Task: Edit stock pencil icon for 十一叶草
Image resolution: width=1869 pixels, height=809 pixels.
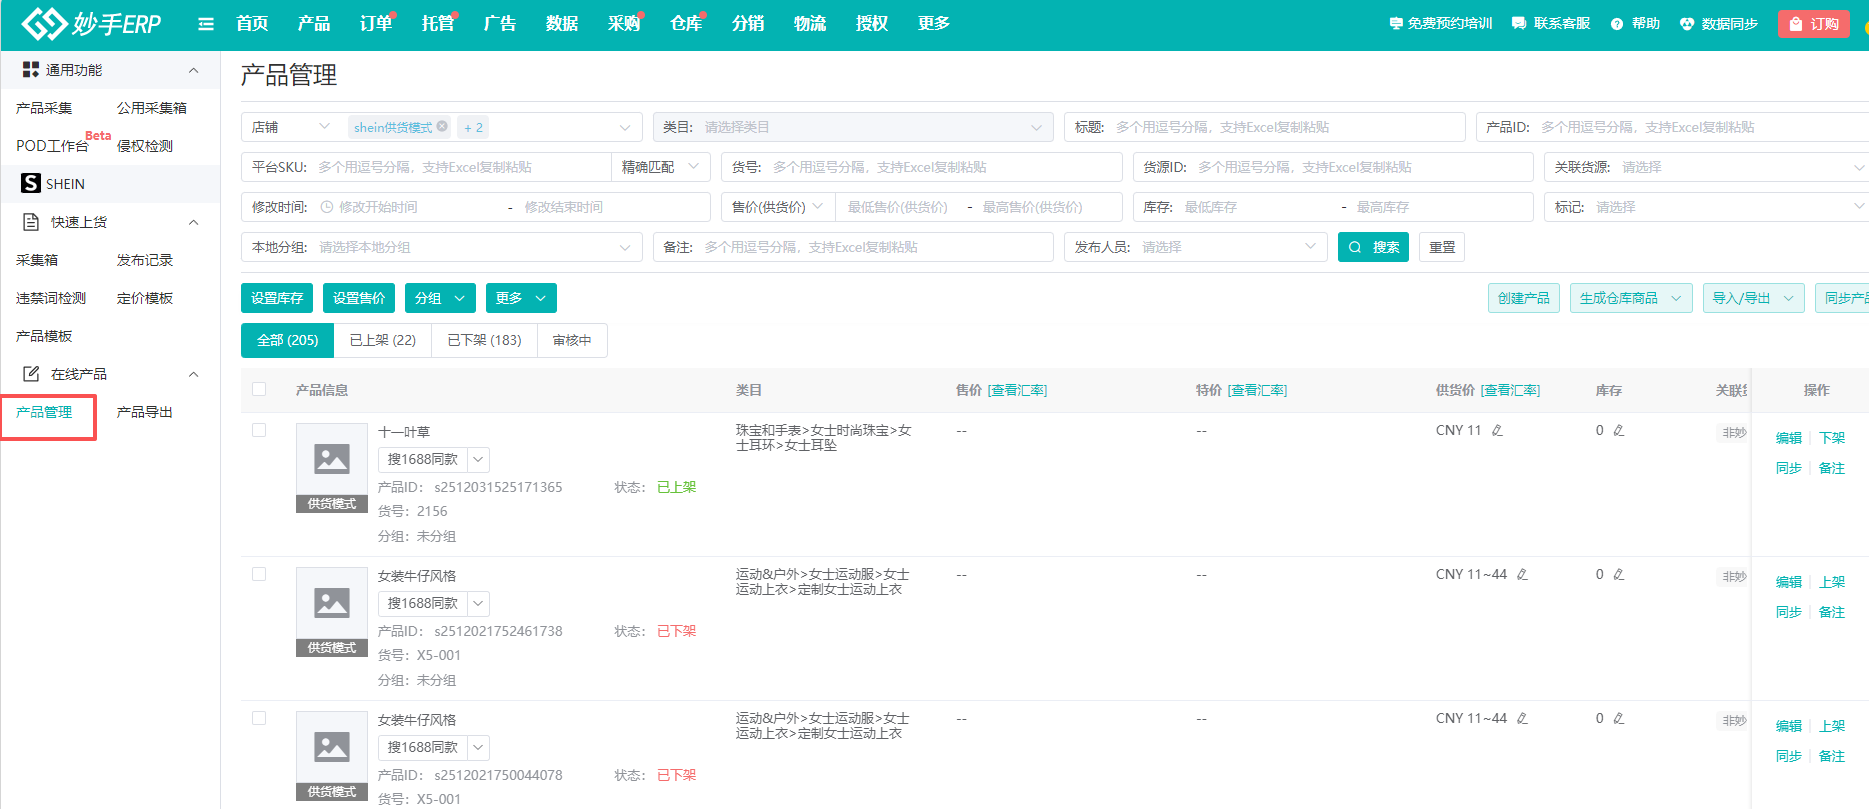Action: click(1619, 431)
